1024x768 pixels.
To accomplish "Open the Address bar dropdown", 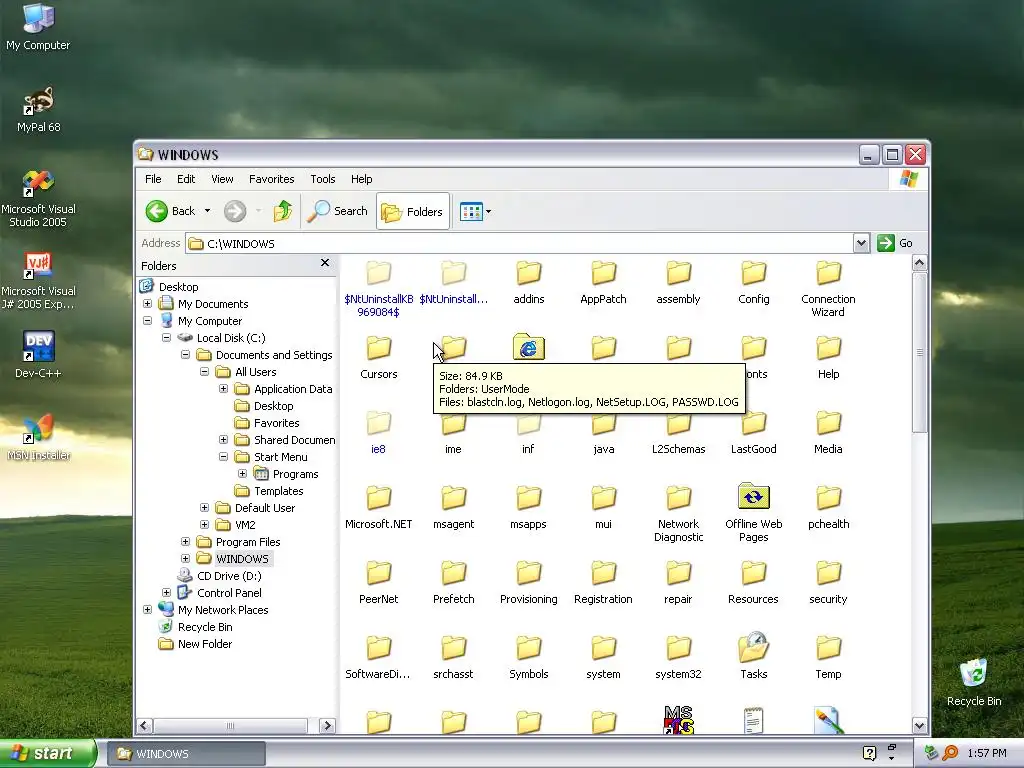I will 861,243.
